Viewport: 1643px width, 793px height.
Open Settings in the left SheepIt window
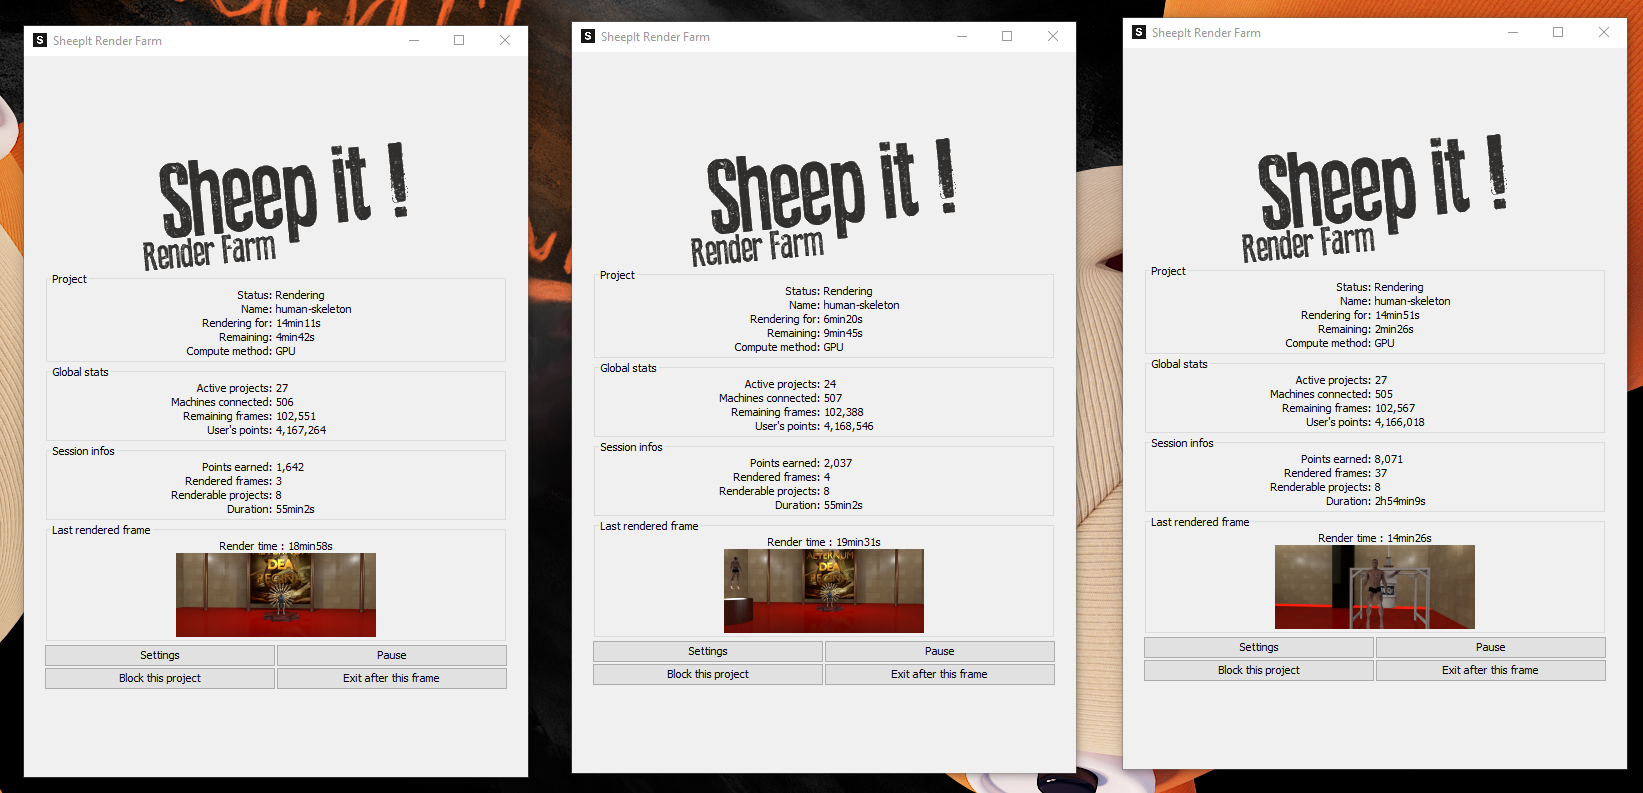[x=160, y=655]
